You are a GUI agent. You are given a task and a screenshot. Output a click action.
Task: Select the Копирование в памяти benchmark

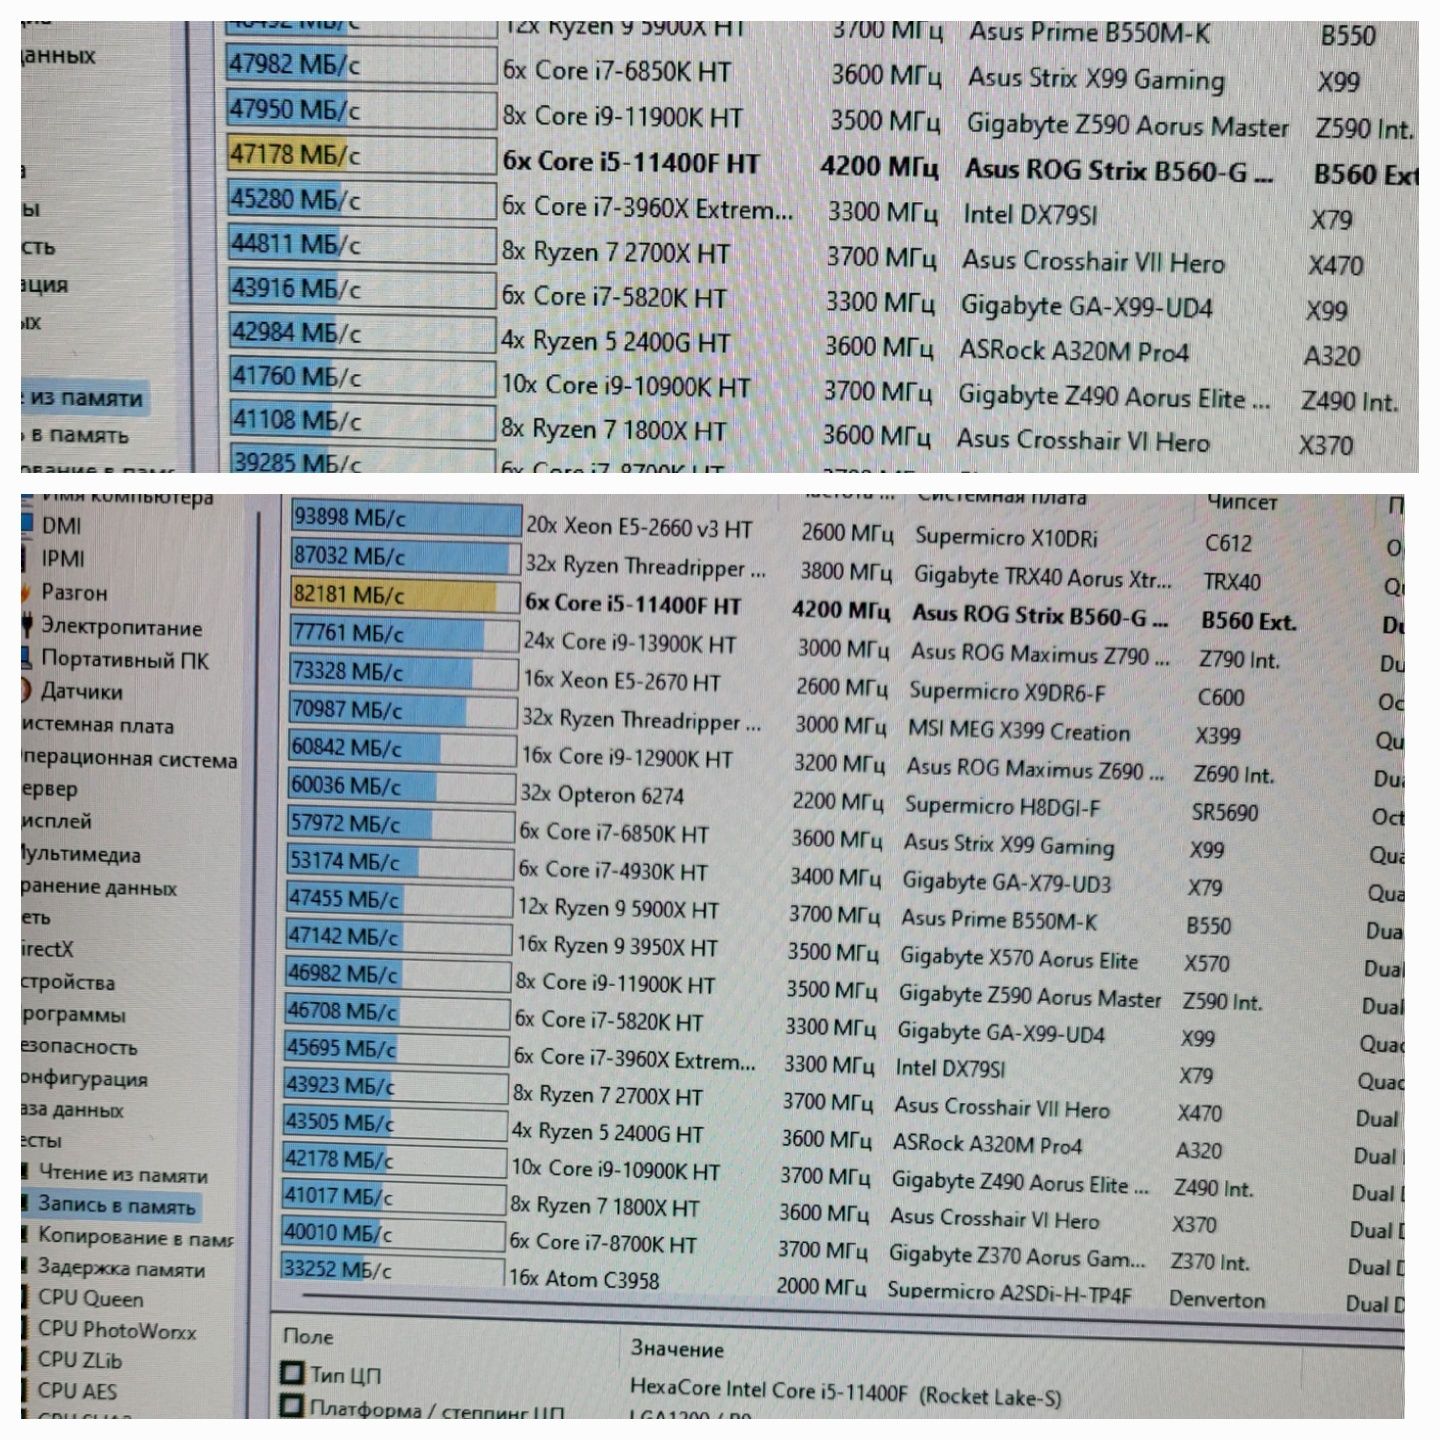tap(135, 1238)
